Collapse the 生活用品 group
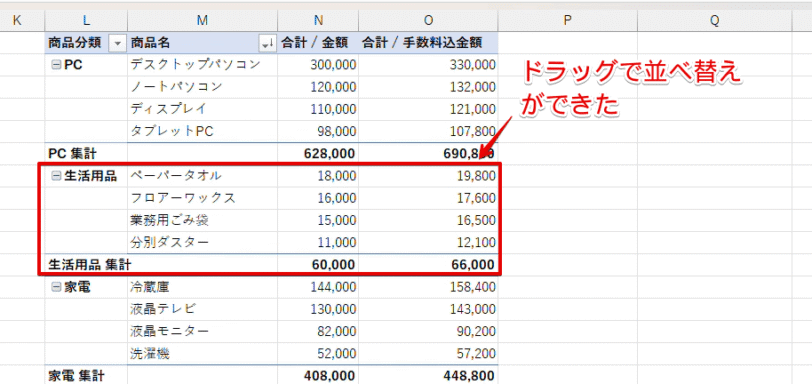 (x=56, y=176)
